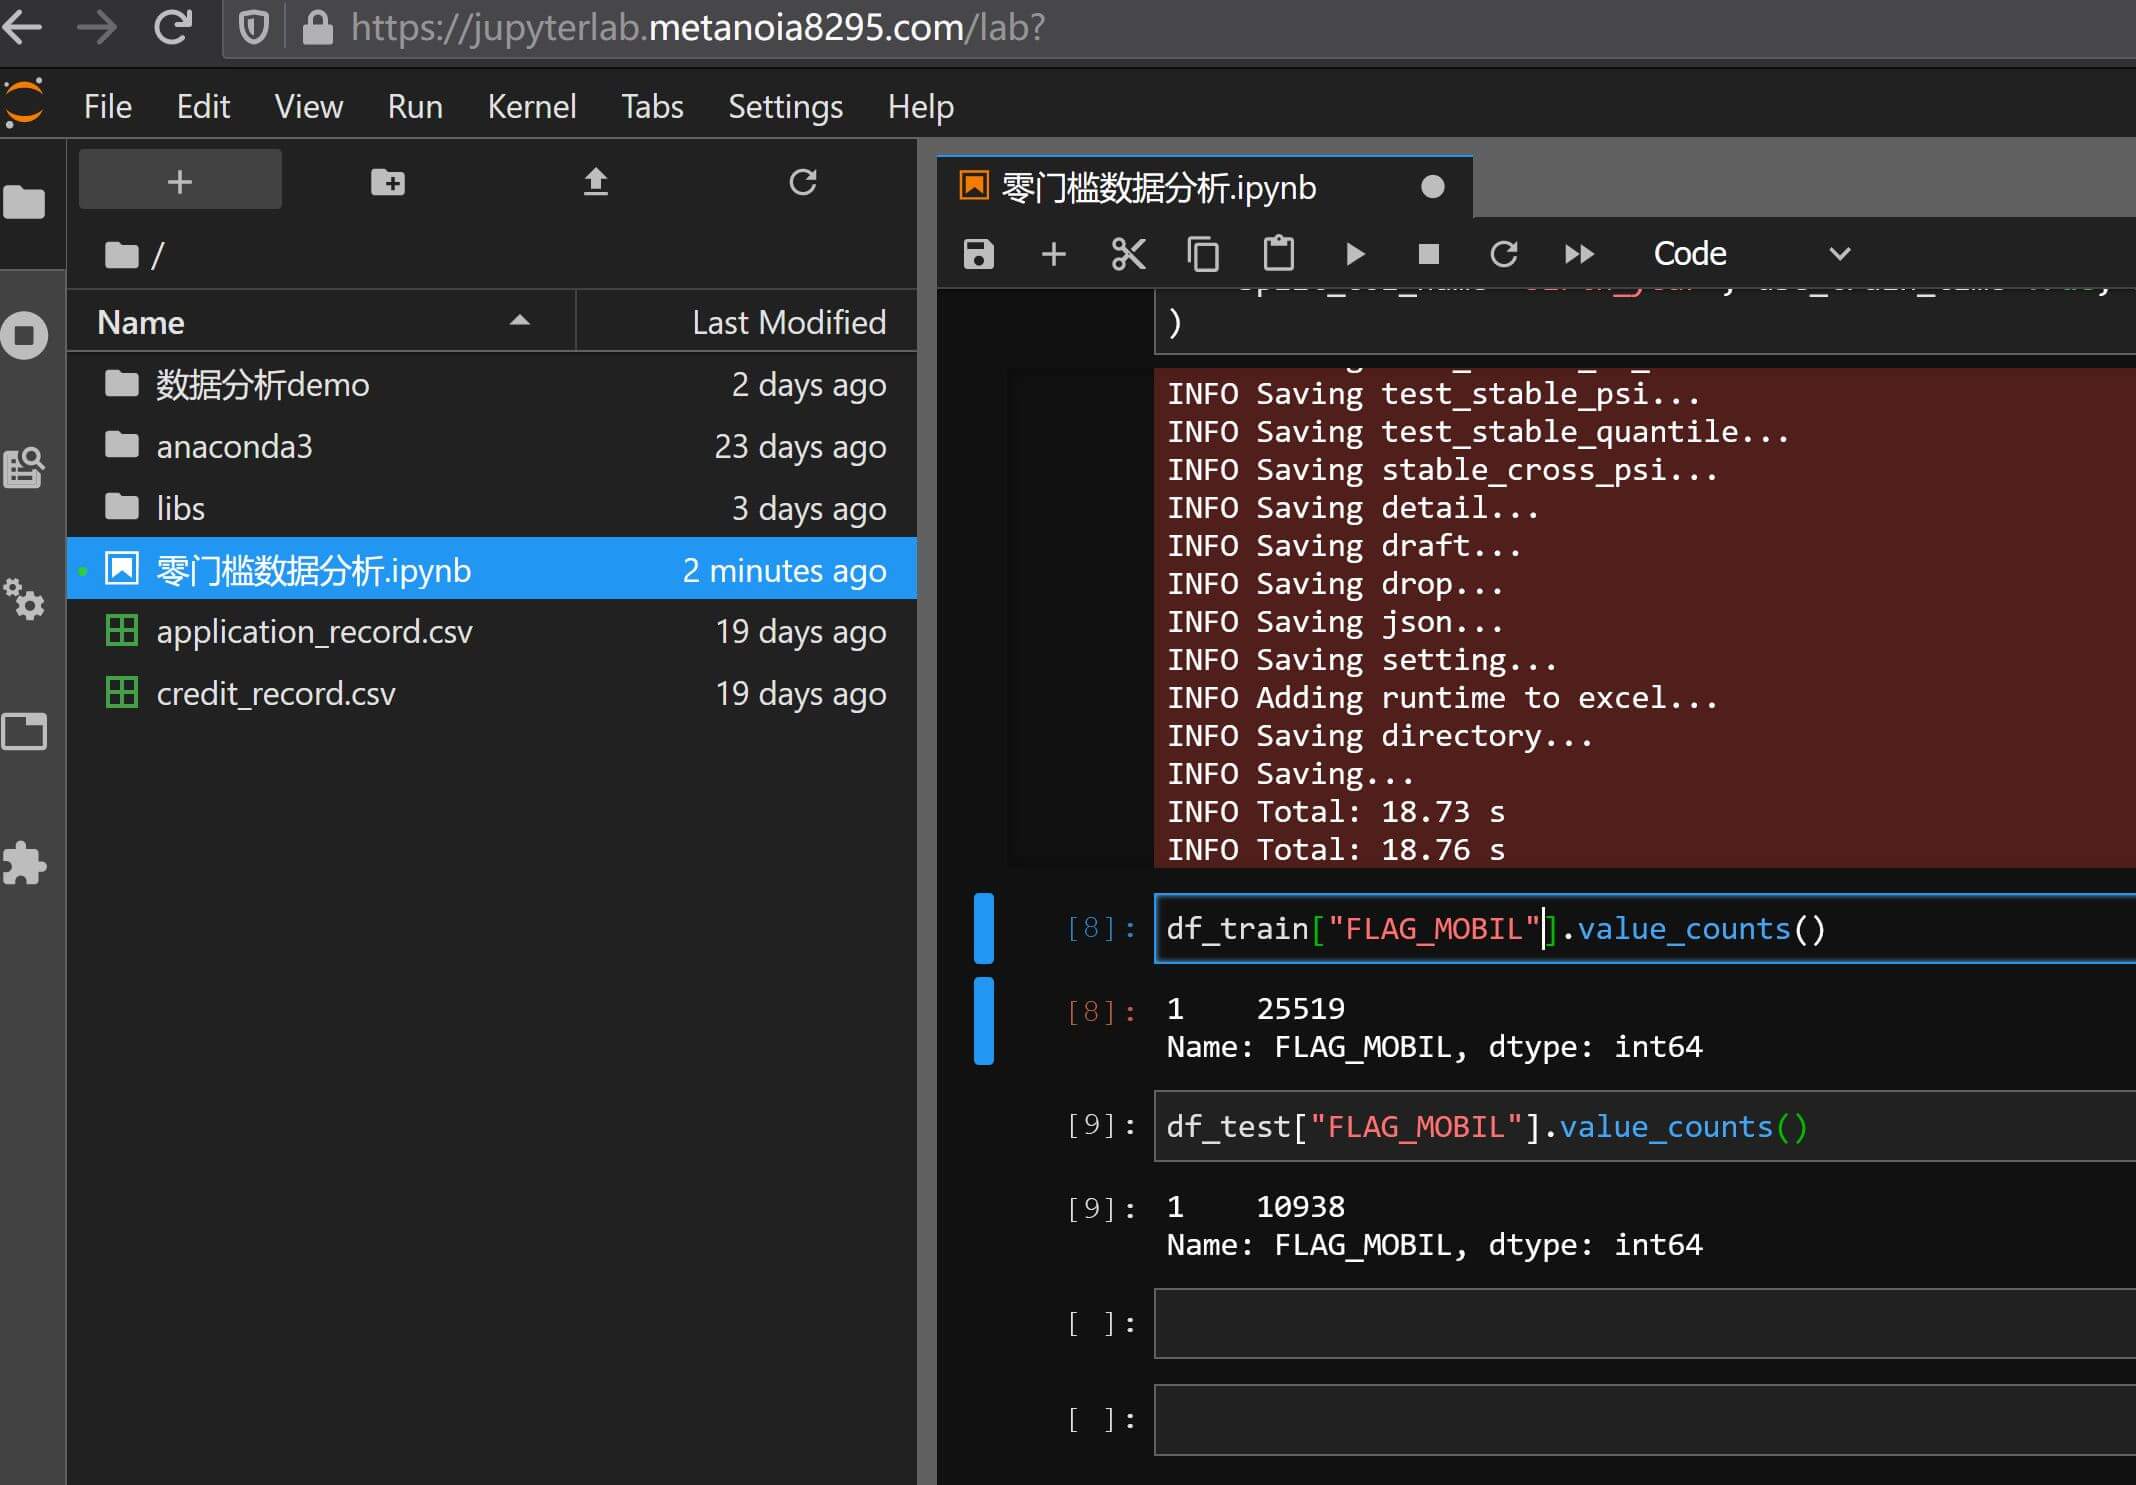Screen dimensions: 2136x1485
Task: Insert a cell below with plus icon
Action: click(1053, 254)
